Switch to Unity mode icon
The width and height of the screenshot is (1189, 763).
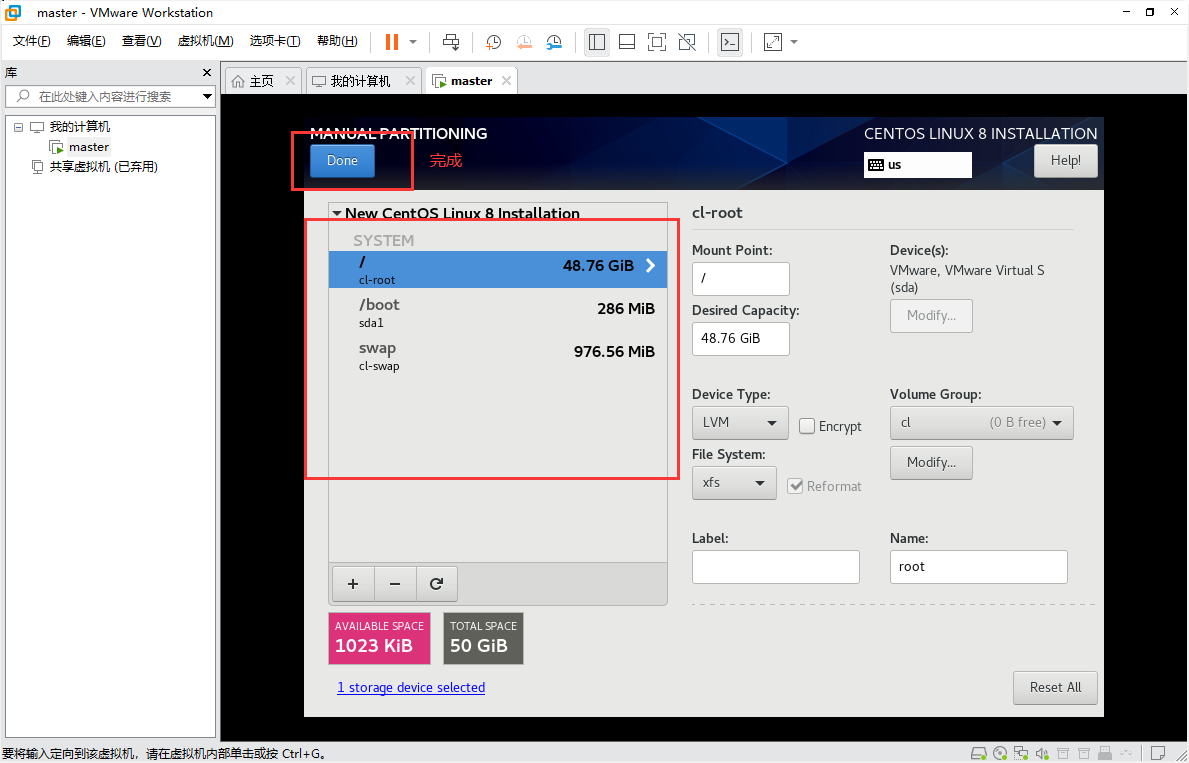pyautogui.click(x=687, y=42)
